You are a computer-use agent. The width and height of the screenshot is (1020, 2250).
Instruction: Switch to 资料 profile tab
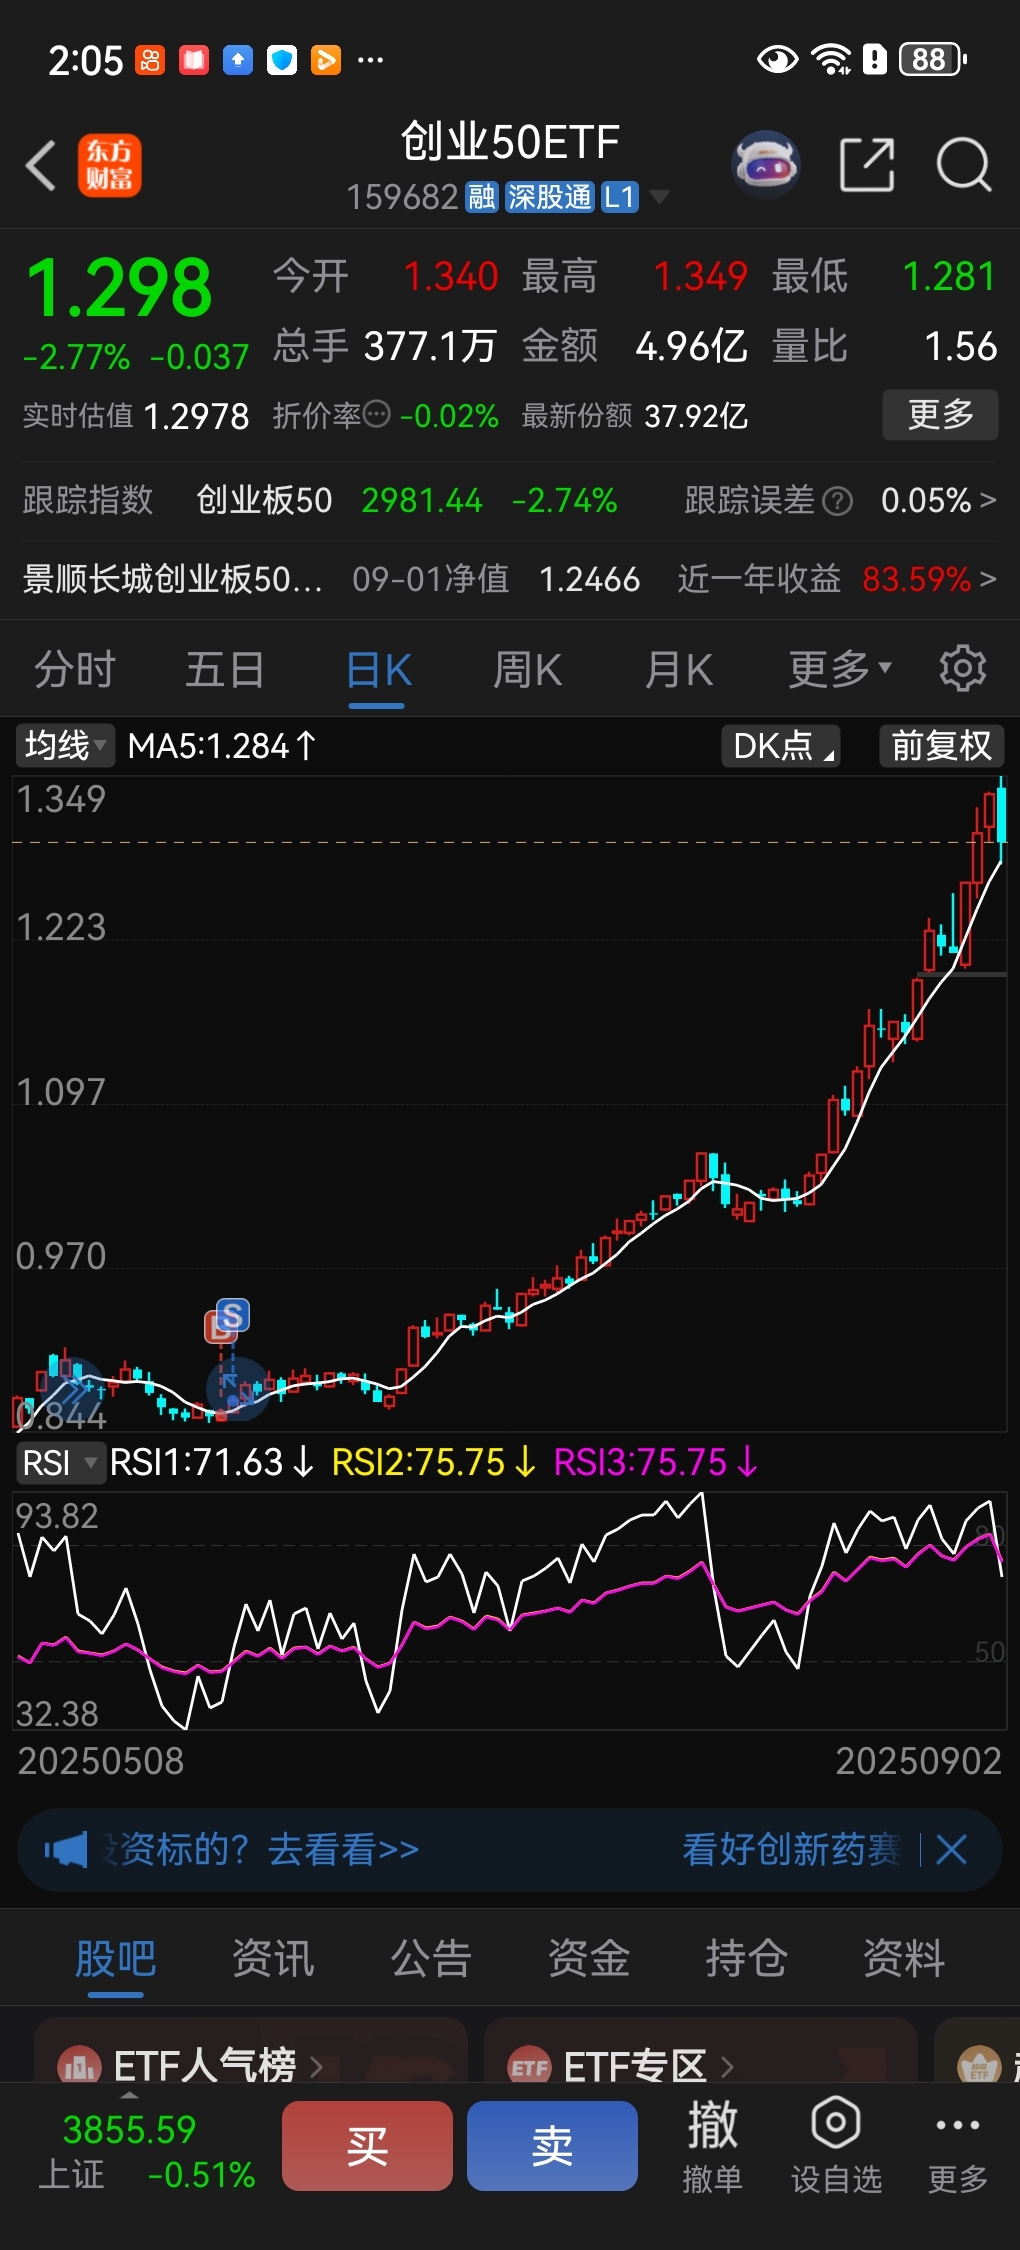tap(904, 1958)
